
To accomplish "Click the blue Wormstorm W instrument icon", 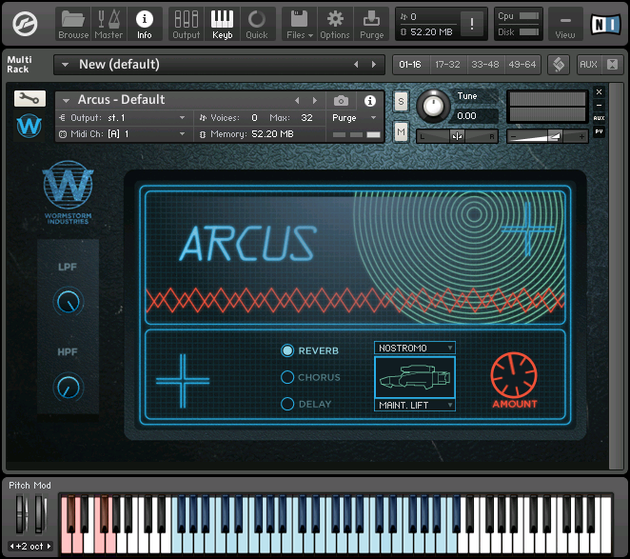I will coord(29,126).
